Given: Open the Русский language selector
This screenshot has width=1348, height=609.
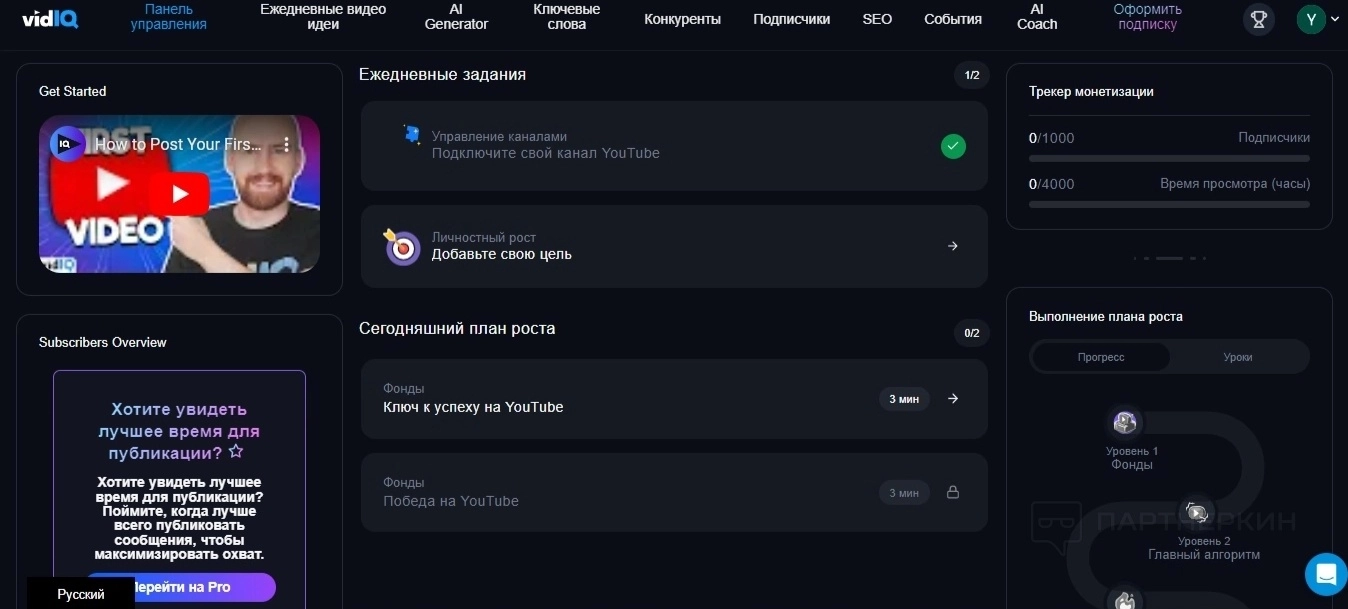Looking at the screenshot, I should [x=81, y=594].
